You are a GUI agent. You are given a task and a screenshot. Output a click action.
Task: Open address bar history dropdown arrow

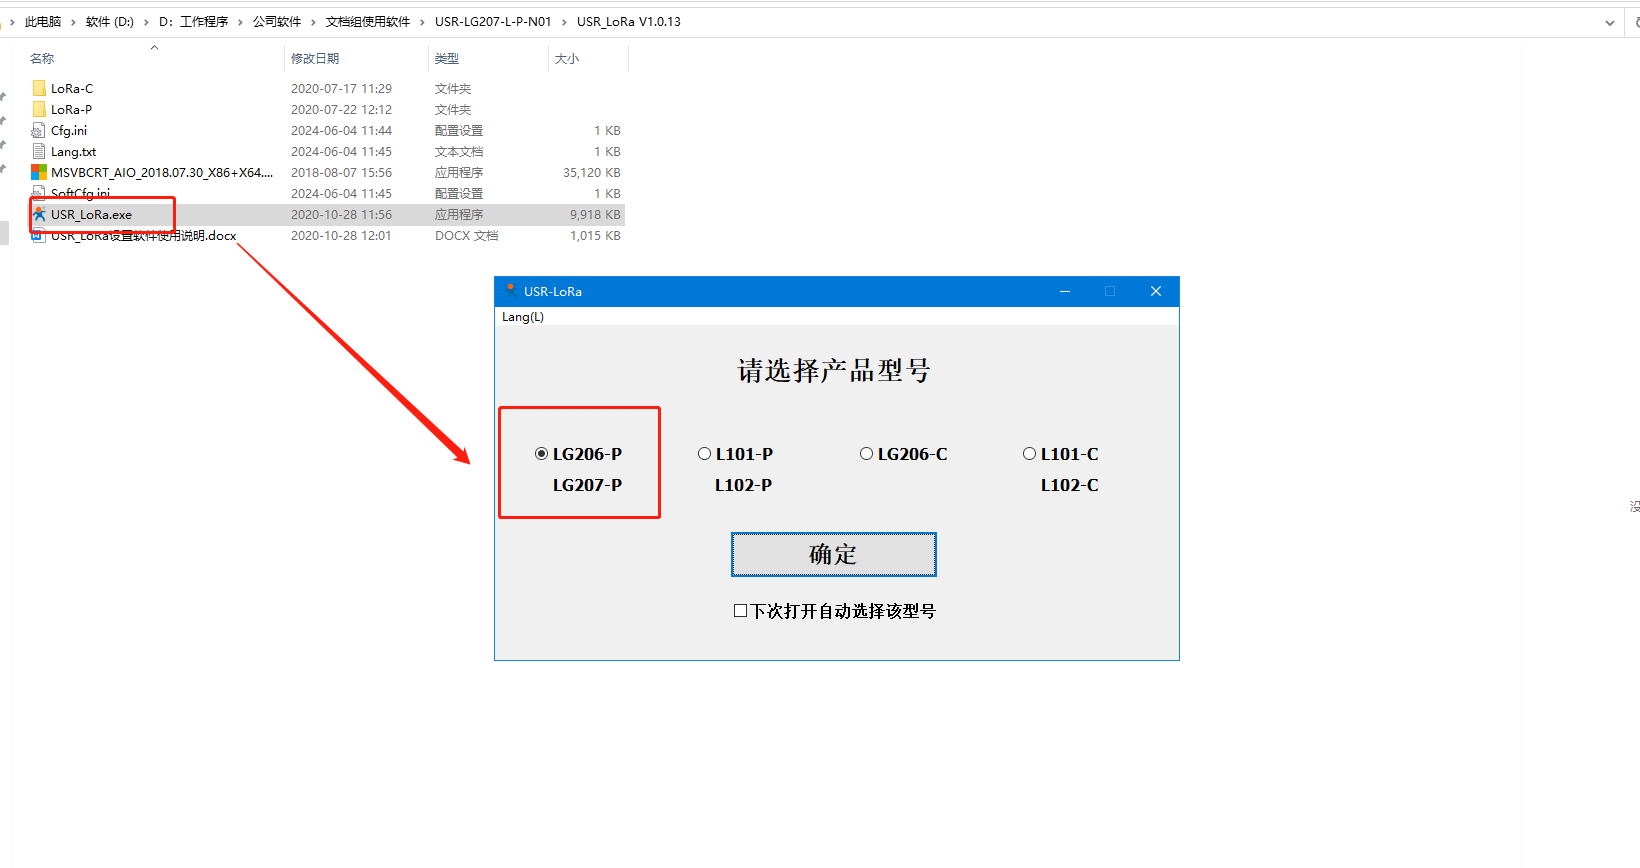tap(1610, 22)
